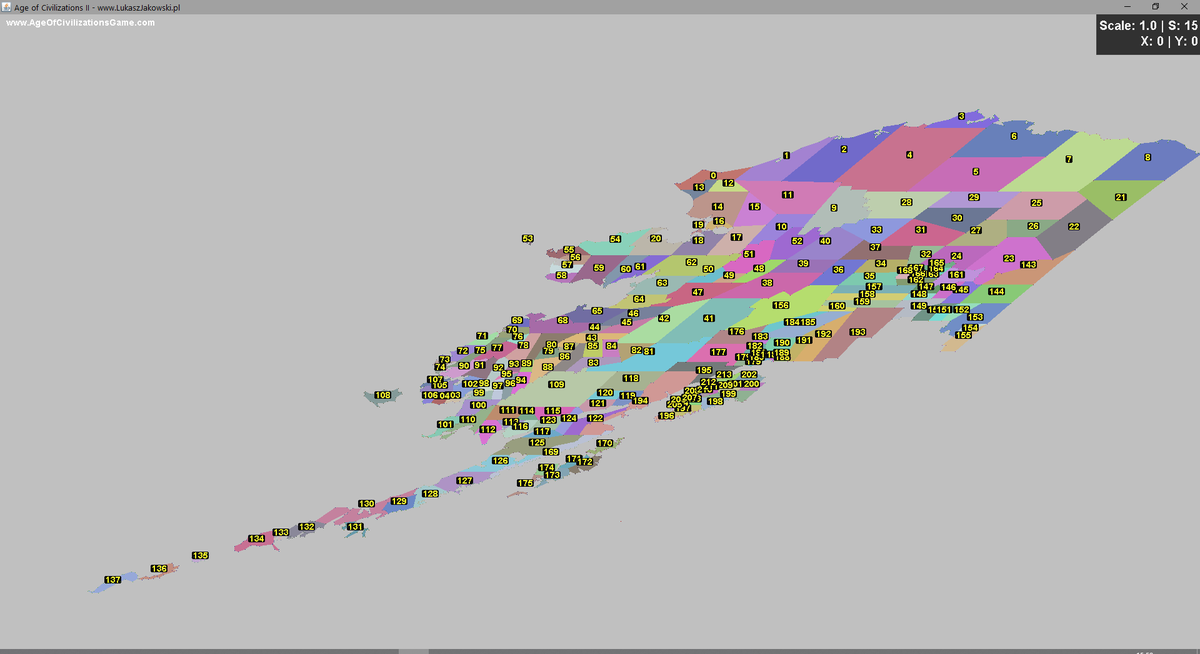The height and width of the screenshot is (654, 1200).
Task: Select province label 39
Action: coord(803,263)
